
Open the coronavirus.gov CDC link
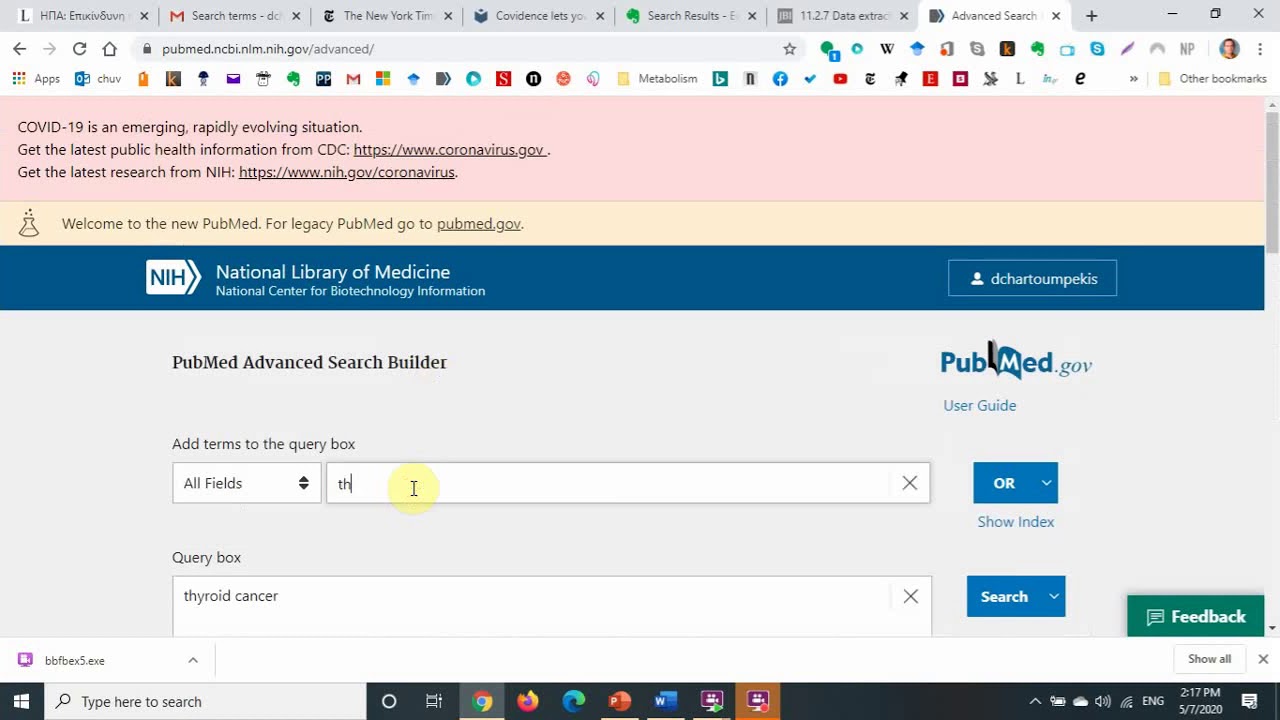tap(448, 150)
